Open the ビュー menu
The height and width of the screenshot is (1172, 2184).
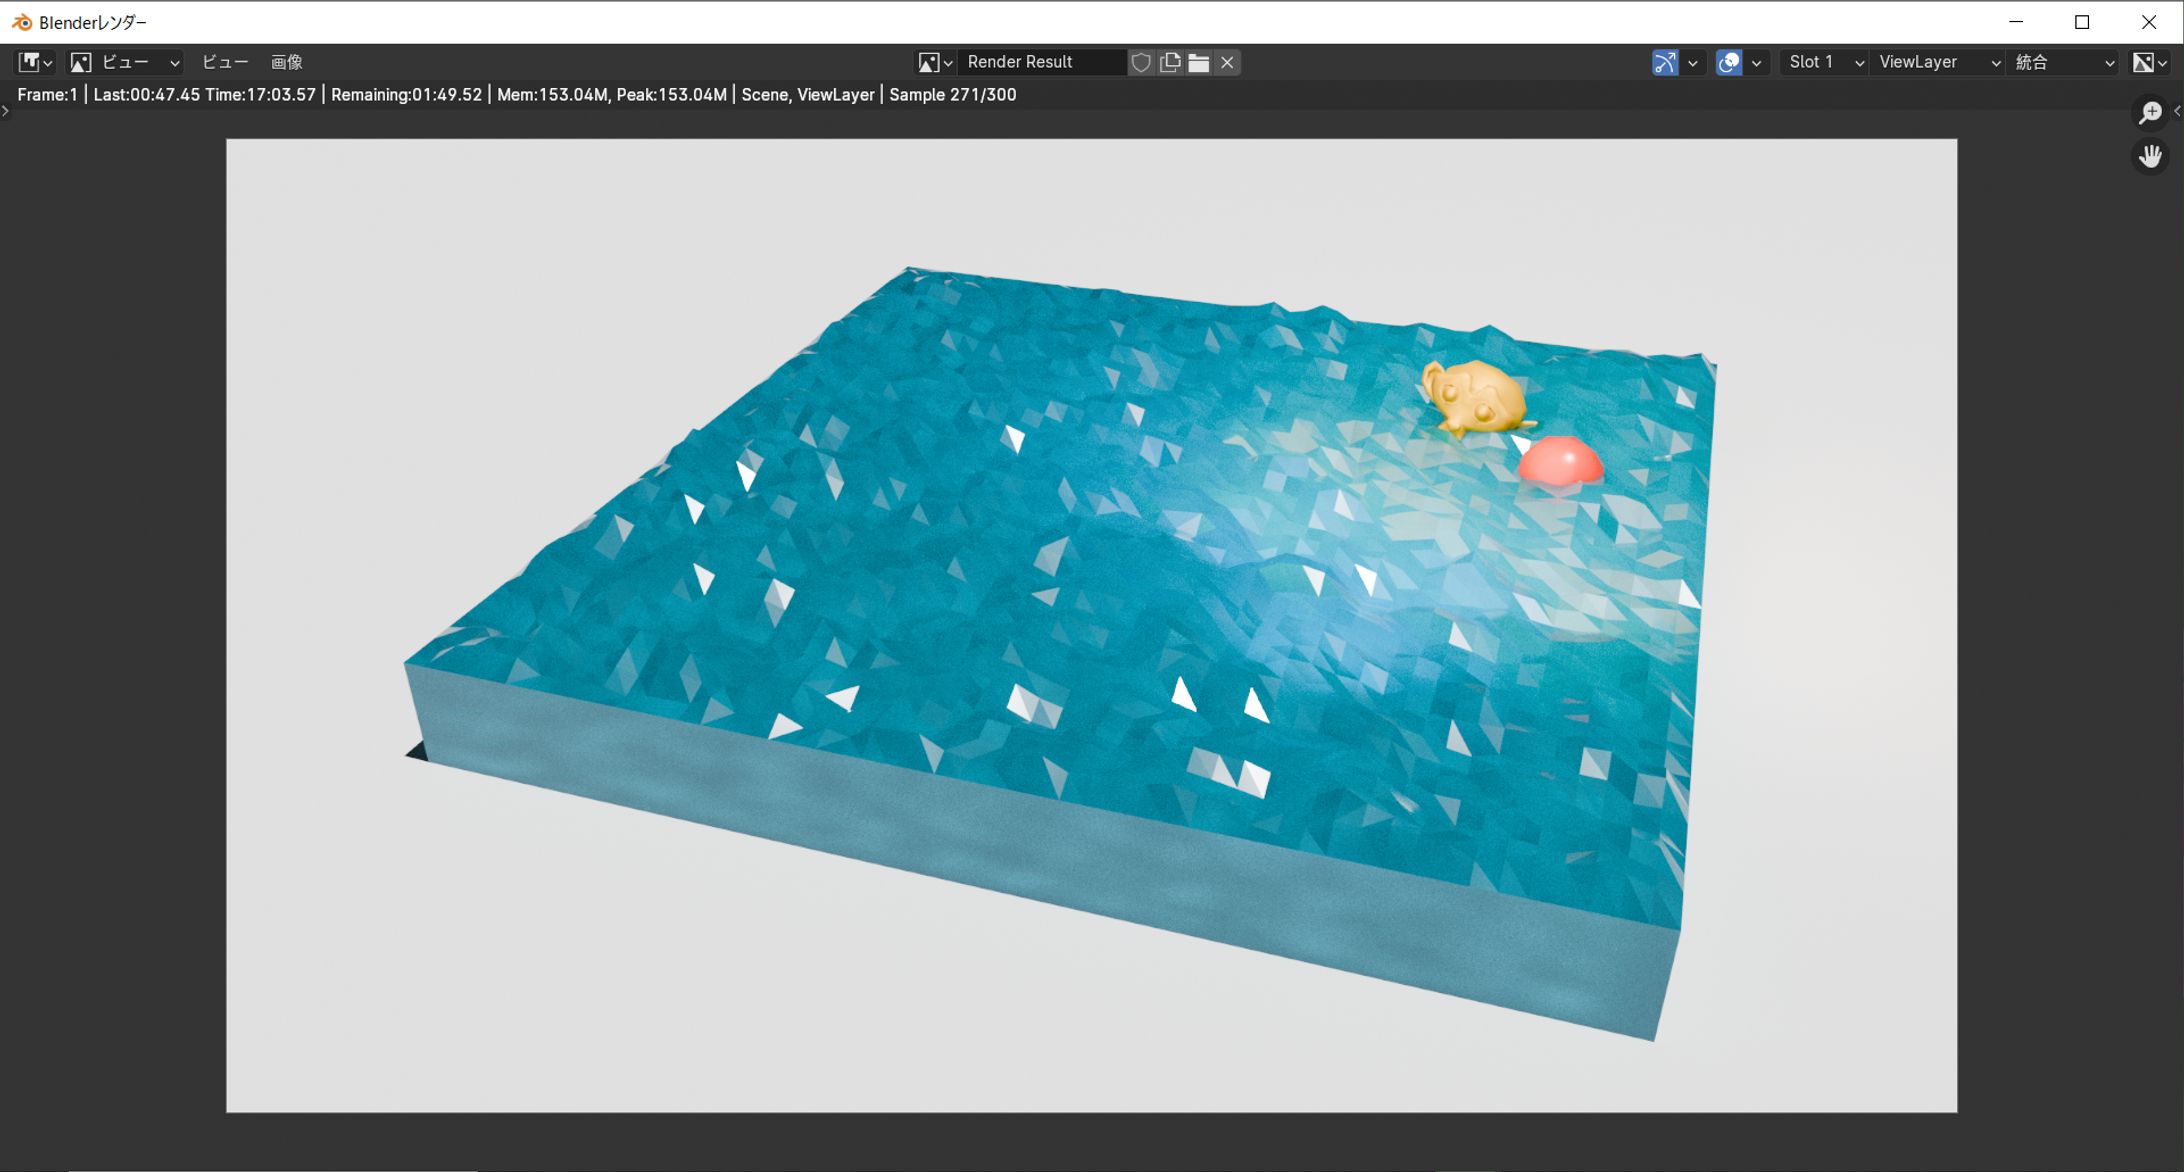click(224, 62)
